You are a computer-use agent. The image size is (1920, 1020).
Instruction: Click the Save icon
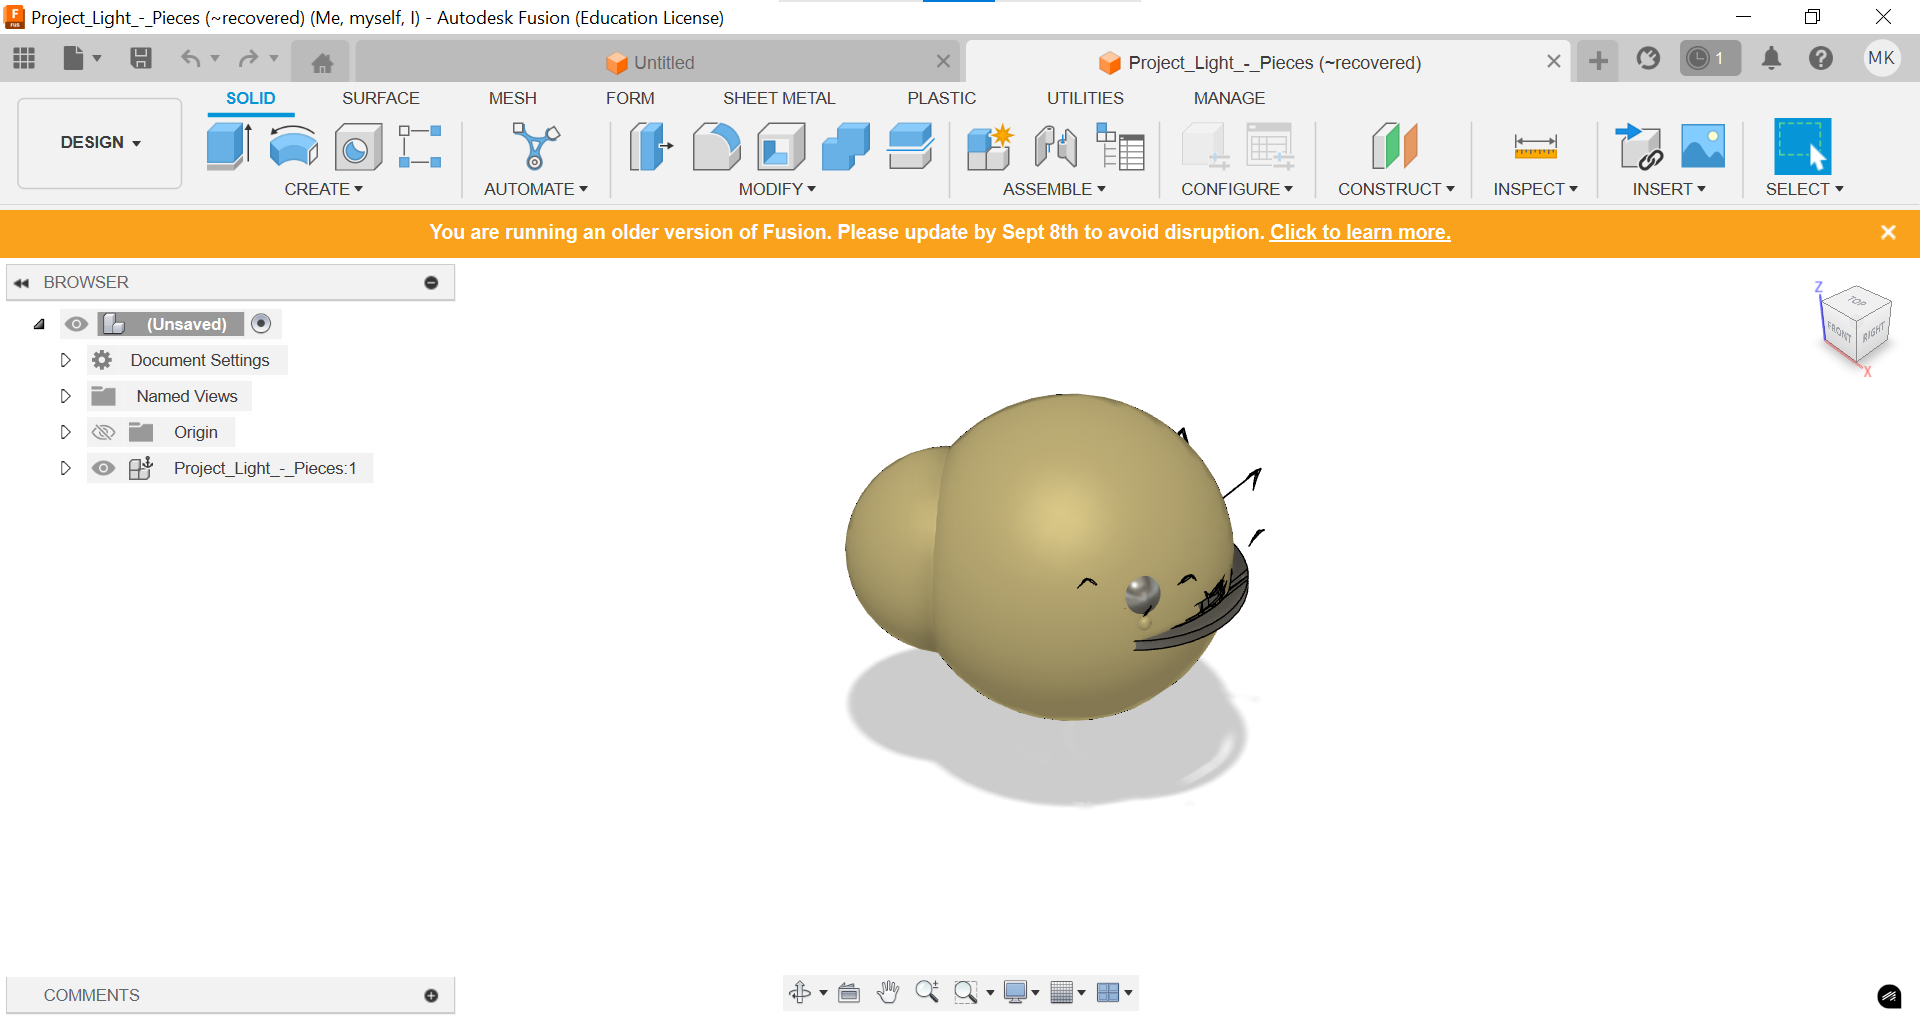[141, 59]
